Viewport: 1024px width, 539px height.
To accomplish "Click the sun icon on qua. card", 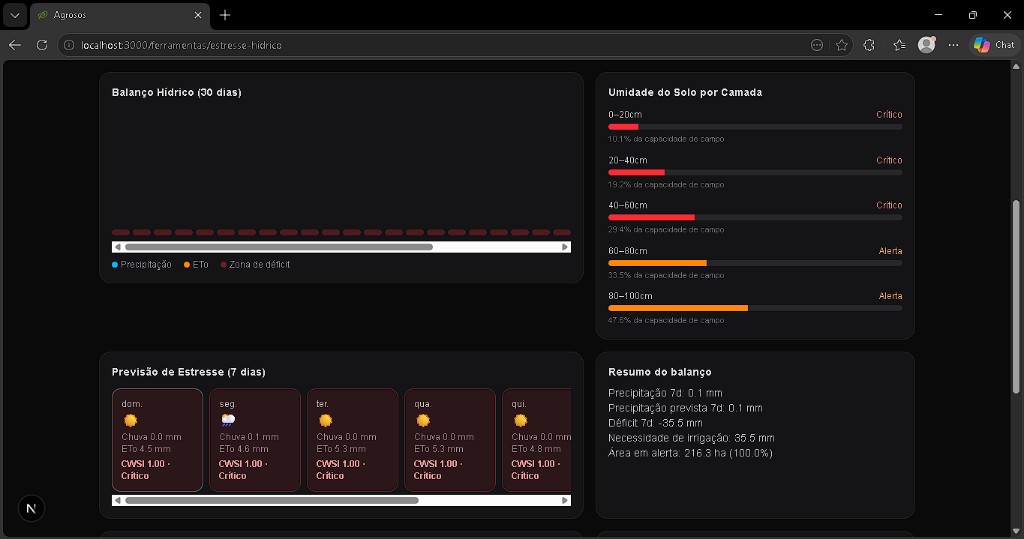I will click(x=423, y=420).
